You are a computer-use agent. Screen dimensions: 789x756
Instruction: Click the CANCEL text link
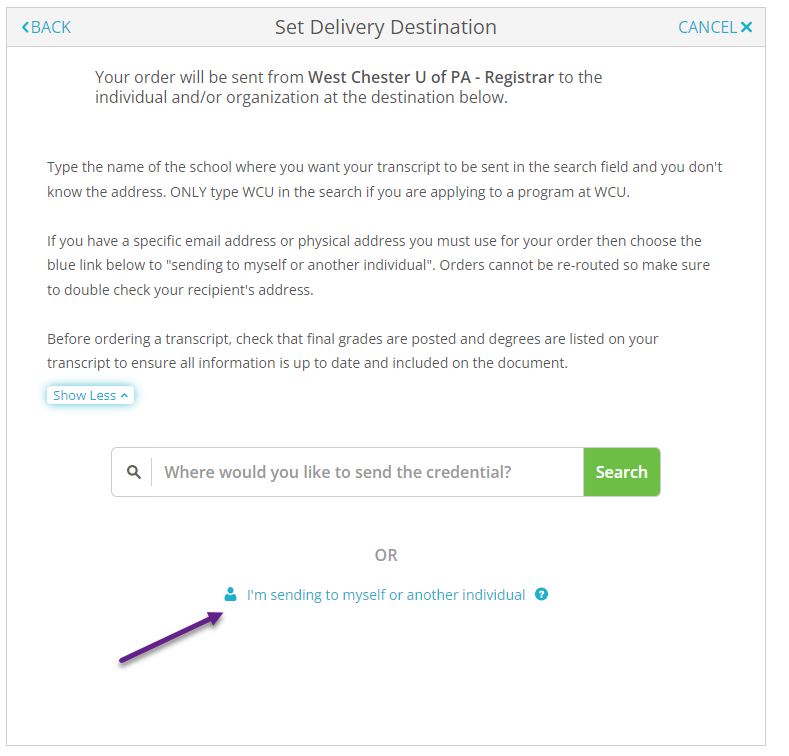pos(707,27)
